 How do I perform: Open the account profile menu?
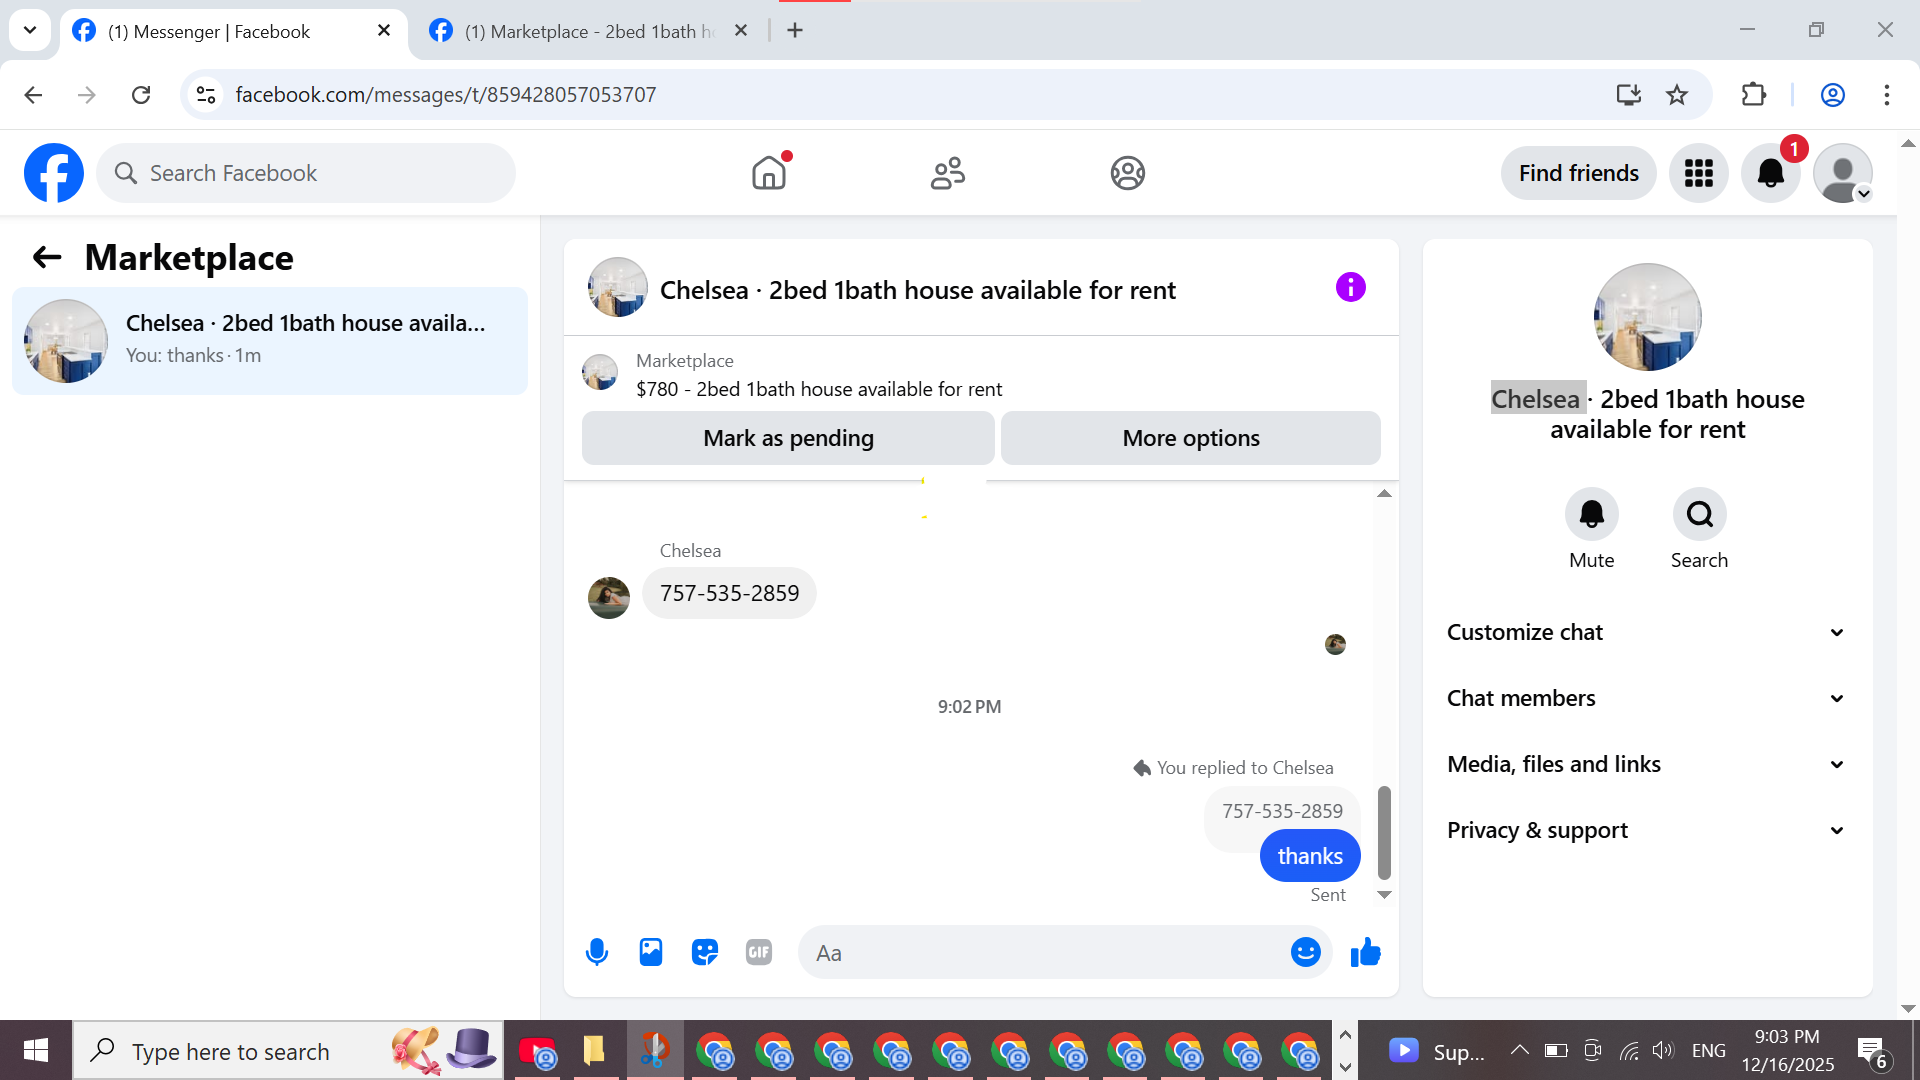1843,173
